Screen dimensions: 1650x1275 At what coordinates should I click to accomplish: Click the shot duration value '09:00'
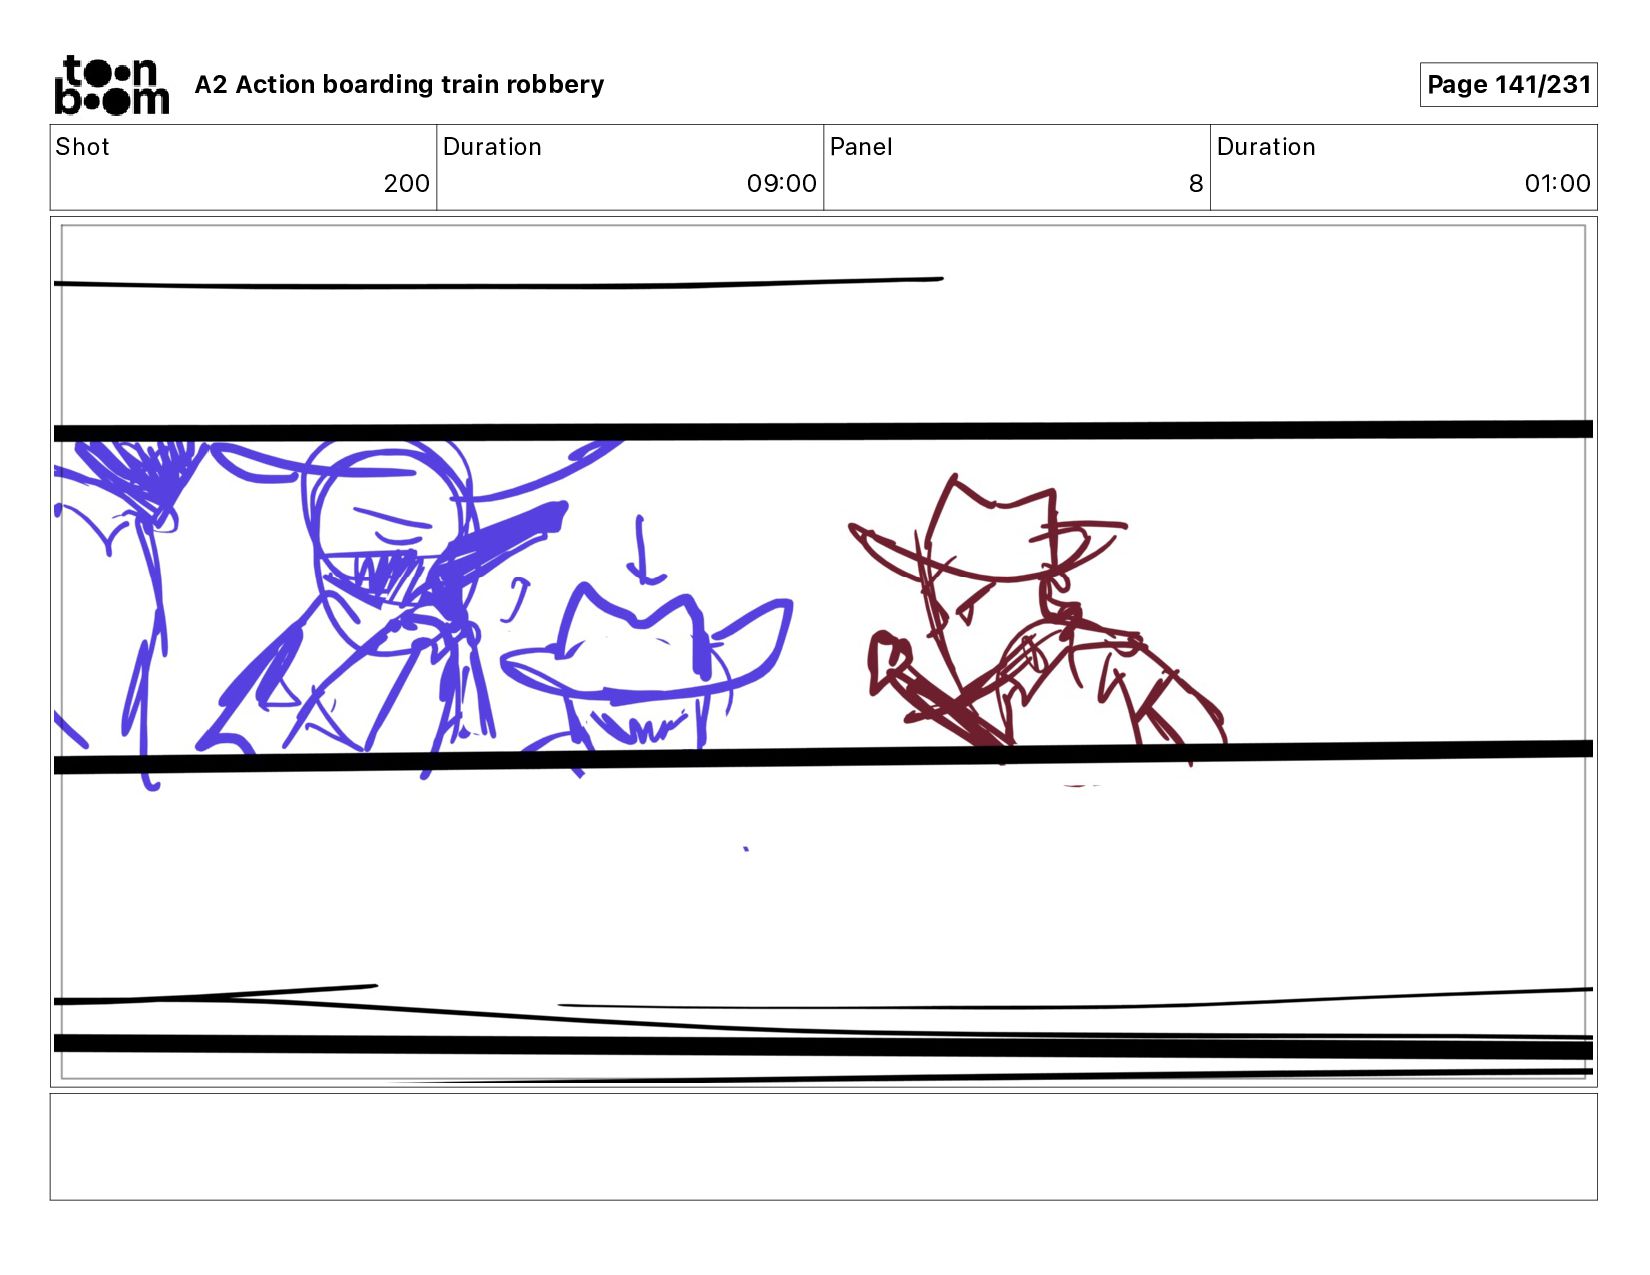(x=781, y=184)
